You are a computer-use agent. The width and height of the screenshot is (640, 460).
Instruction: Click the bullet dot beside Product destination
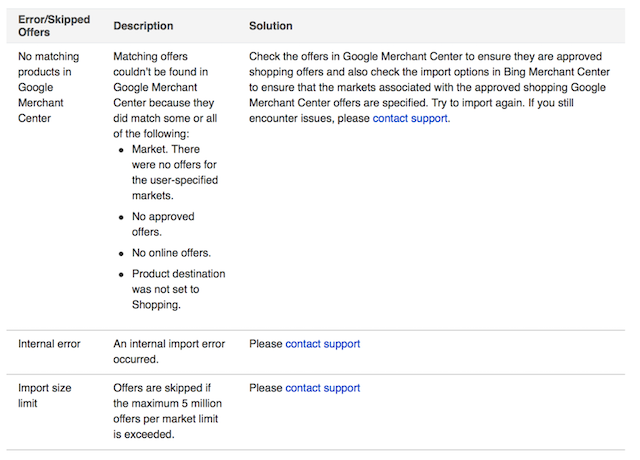point(121,275)
